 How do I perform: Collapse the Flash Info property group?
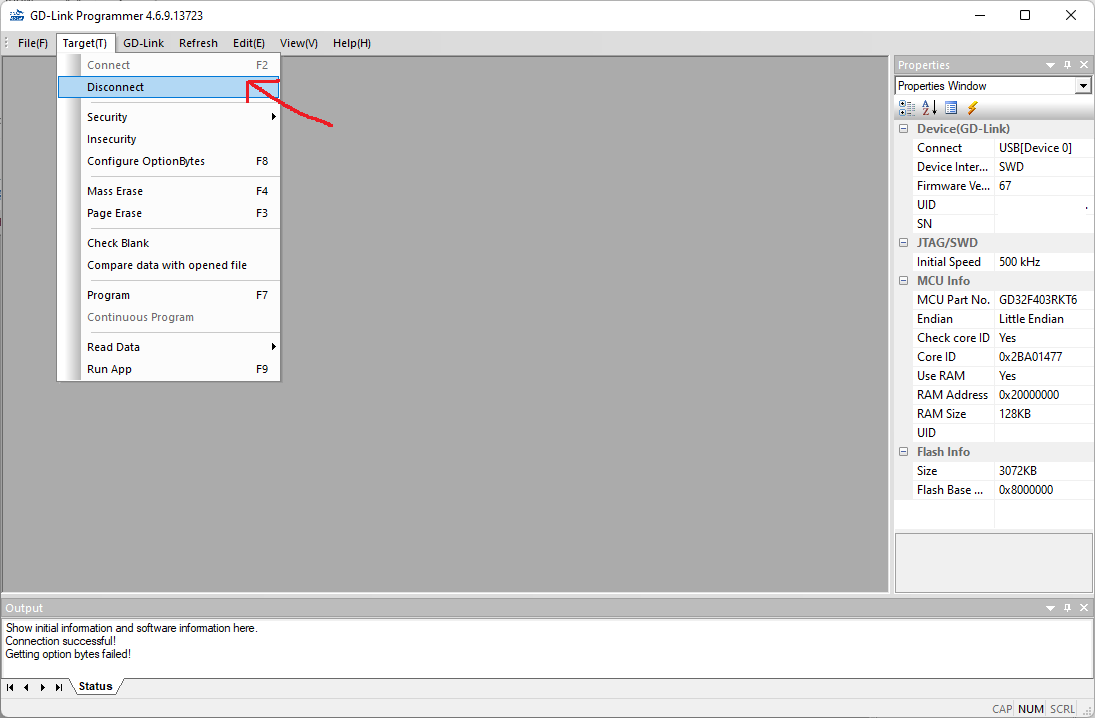pos(903,451)
